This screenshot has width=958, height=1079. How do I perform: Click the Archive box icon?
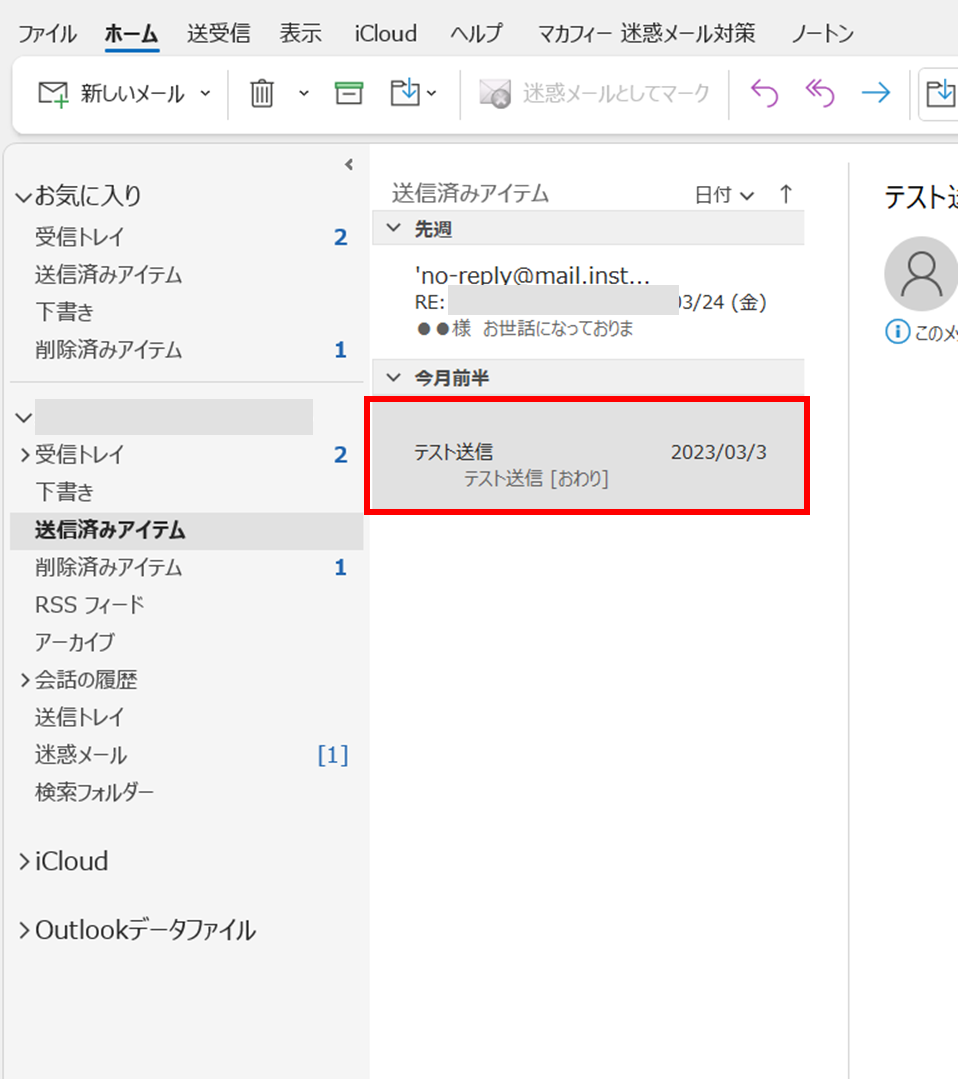(x=348, y=94)
